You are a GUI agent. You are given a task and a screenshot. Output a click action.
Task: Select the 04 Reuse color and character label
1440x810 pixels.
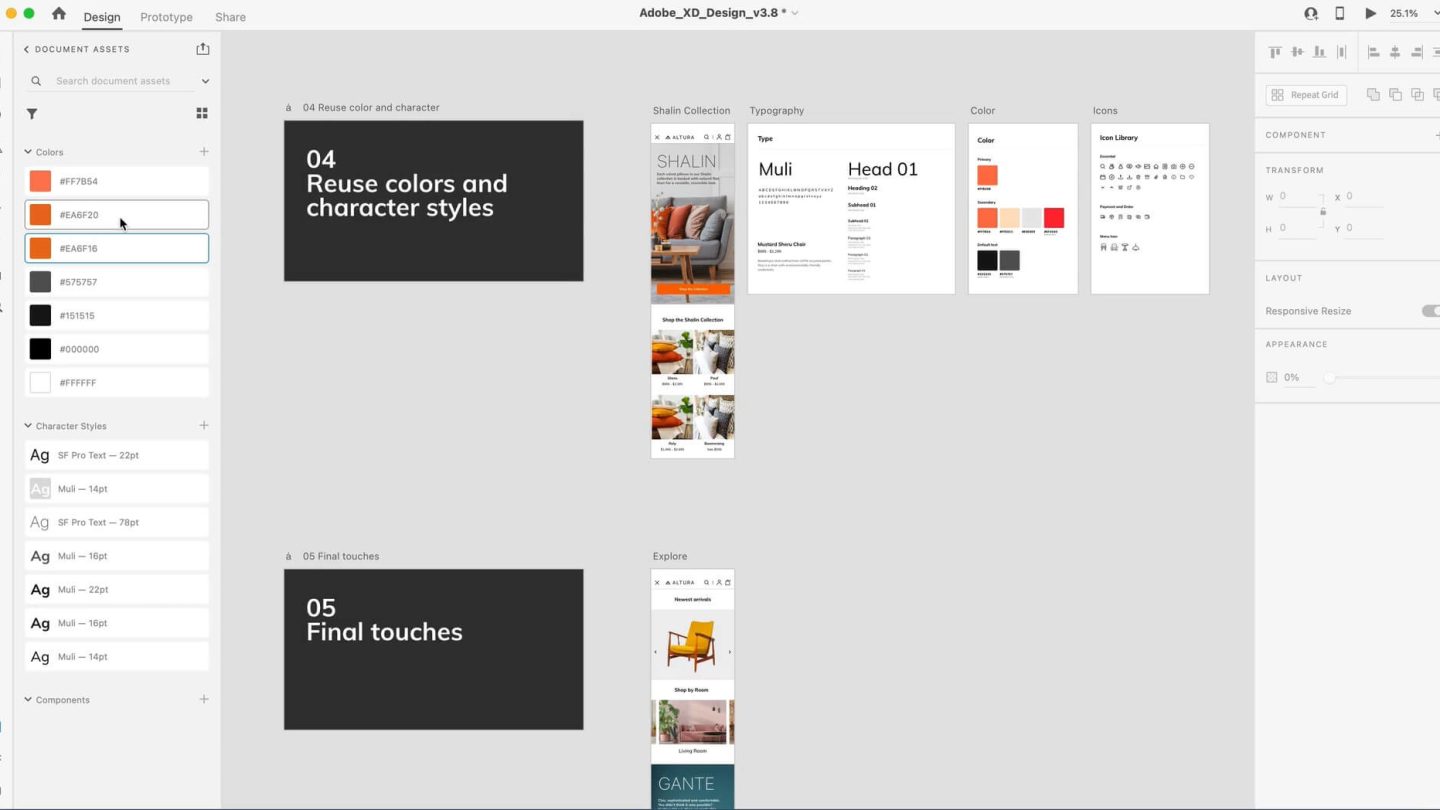(371, 107)
